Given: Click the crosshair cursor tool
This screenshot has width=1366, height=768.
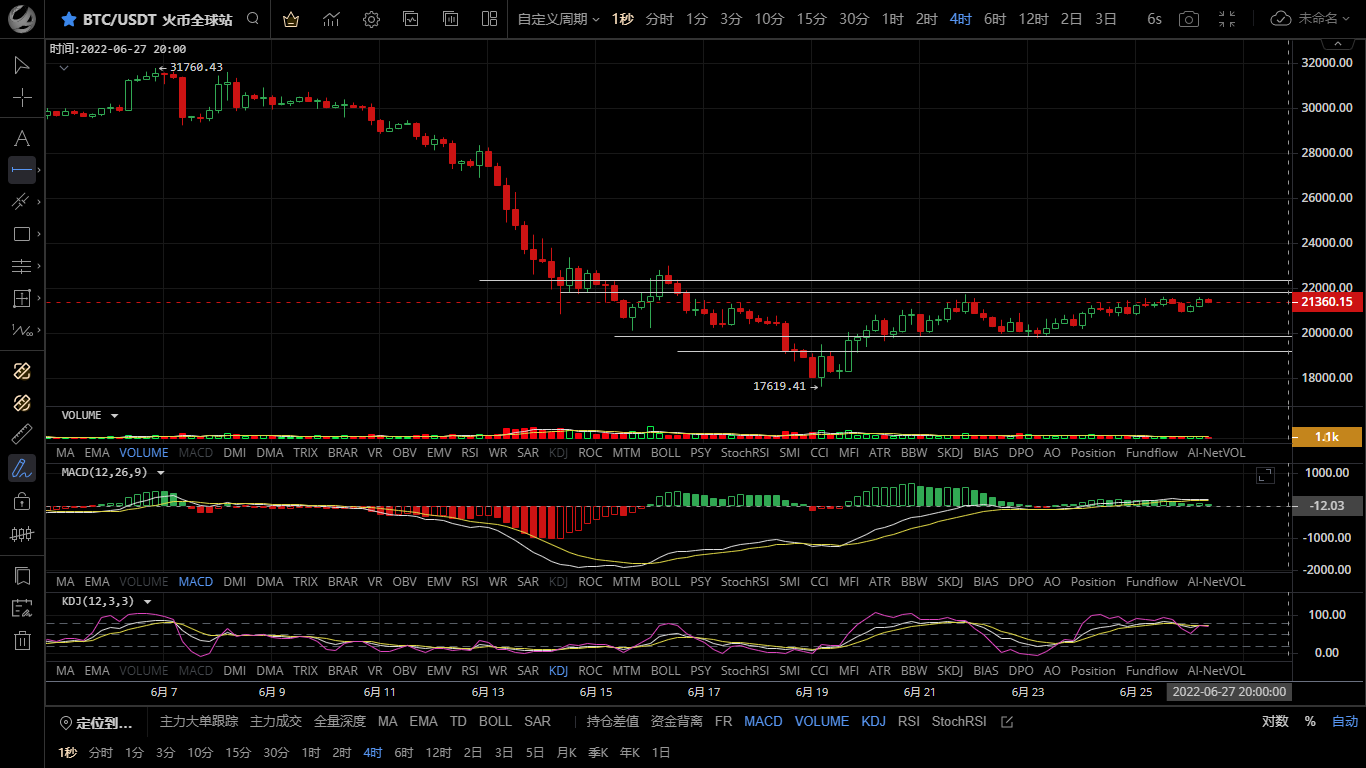Looking at the screenshot, I should [21, 98].
